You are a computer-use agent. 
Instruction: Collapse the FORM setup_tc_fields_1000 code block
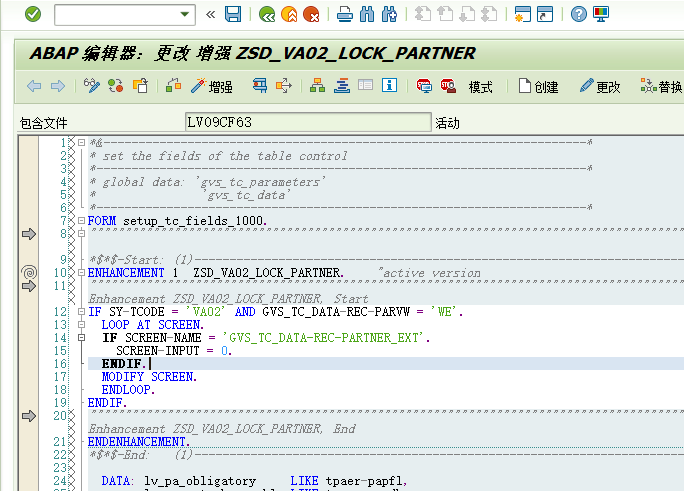click(81, 220)
